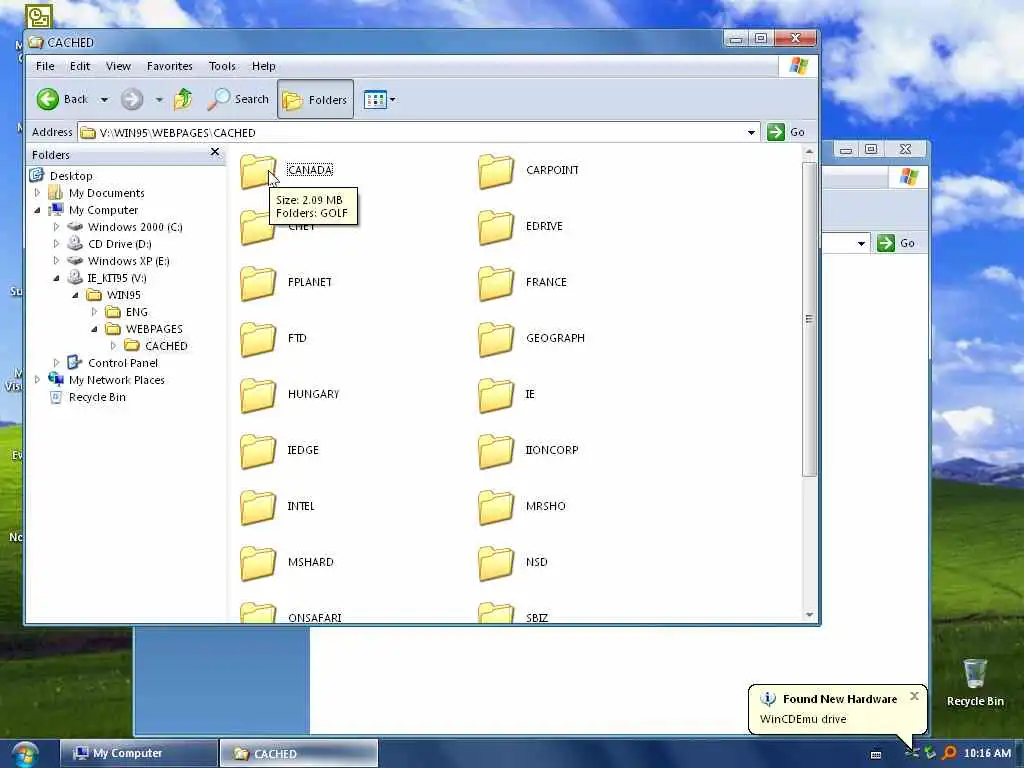Expand the CD Drive (D:) node
This screenshot has height=768, width=1024.
coord(56,244)
